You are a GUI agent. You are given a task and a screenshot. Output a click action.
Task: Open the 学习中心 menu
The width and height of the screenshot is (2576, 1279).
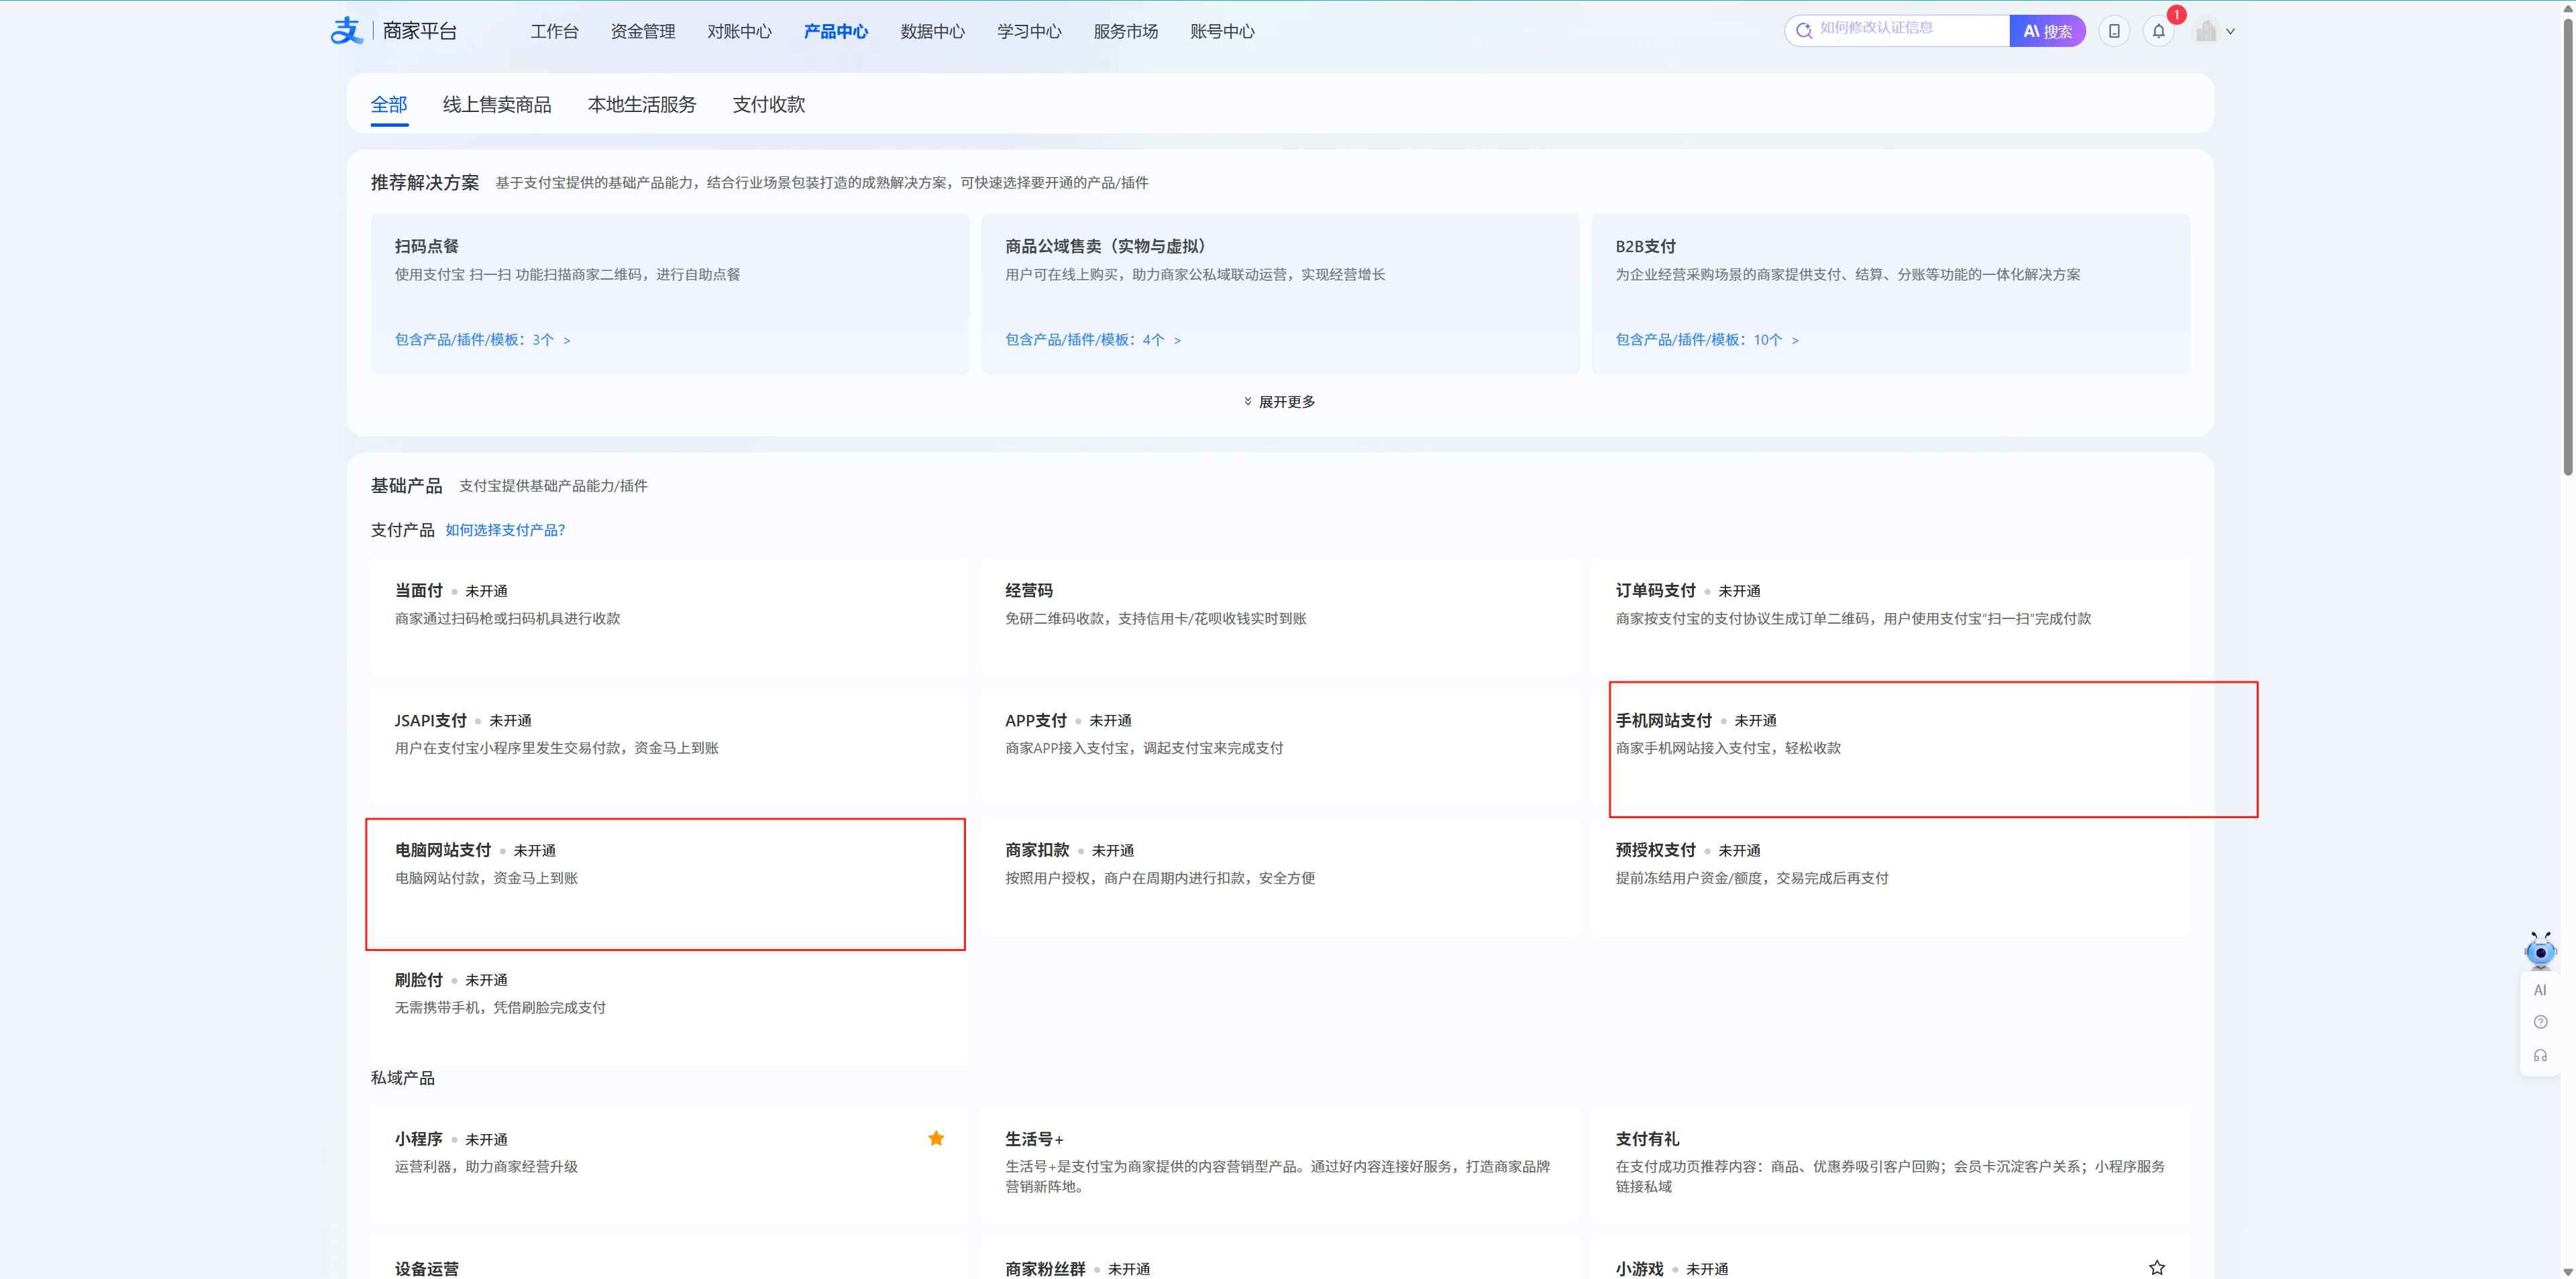1029,31
